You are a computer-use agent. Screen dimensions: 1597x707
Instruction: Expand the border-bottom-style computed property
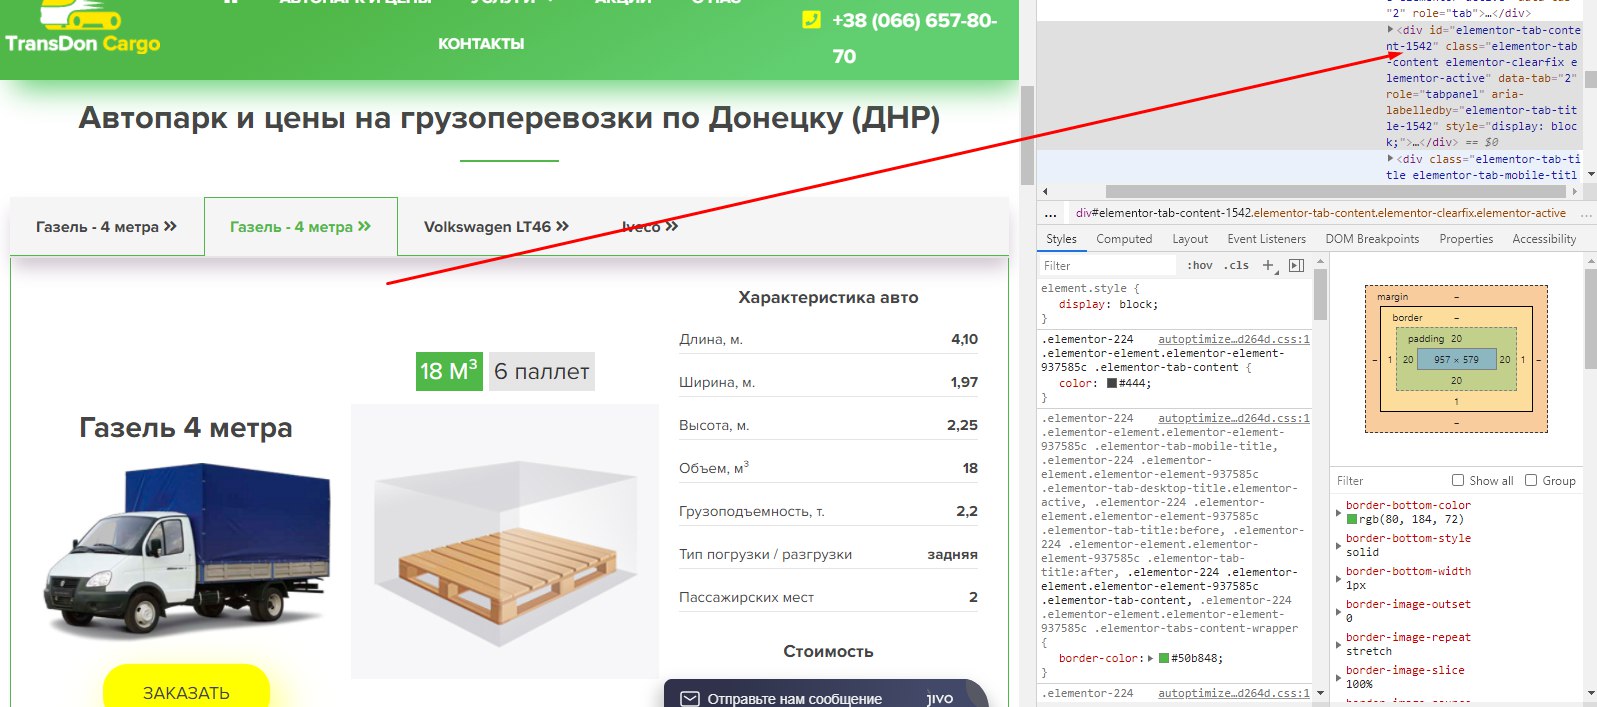tap(1339, 545)
